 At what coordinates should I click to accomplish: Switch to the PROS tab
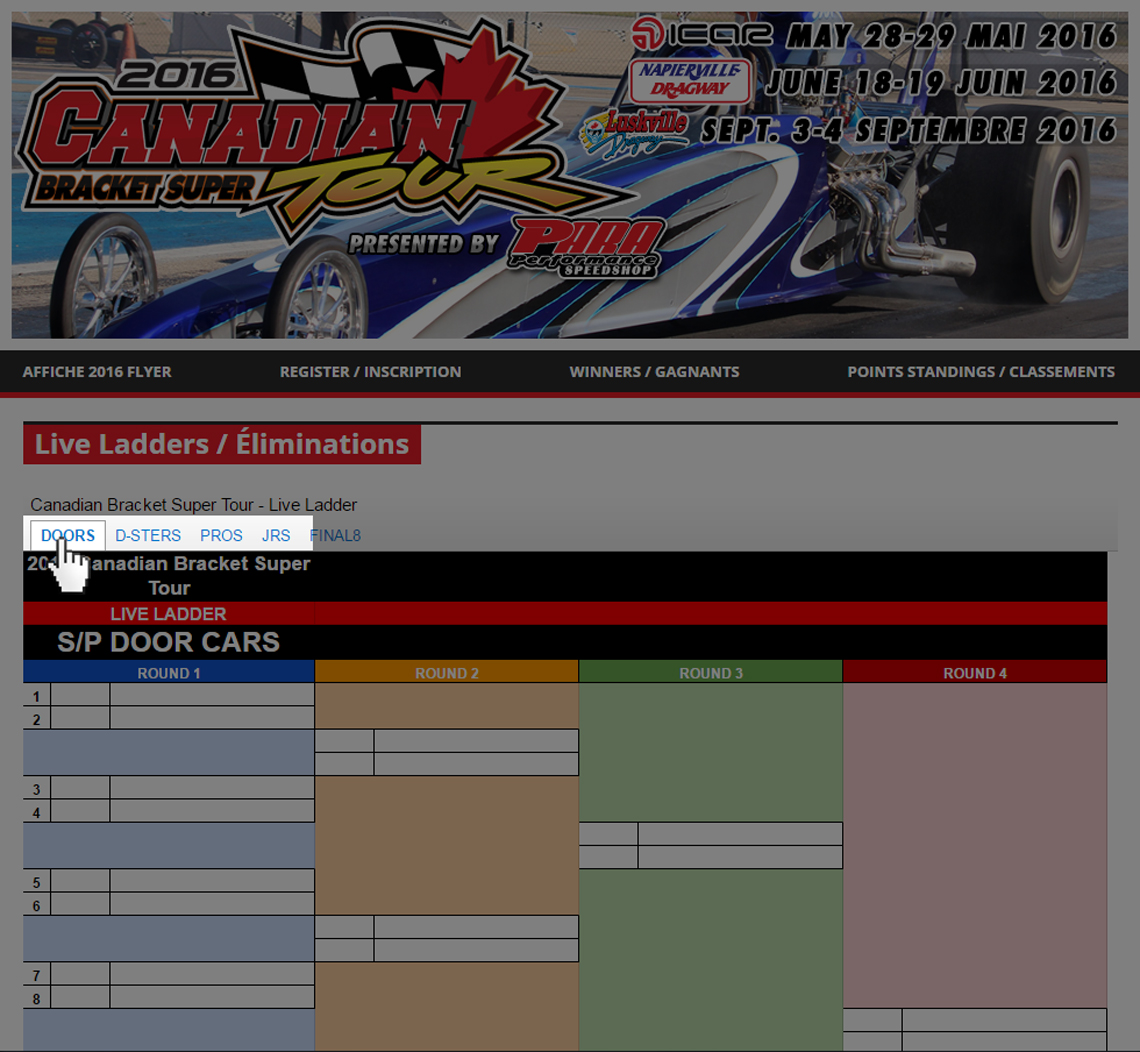pyautogui.click(x=221, y=536)
